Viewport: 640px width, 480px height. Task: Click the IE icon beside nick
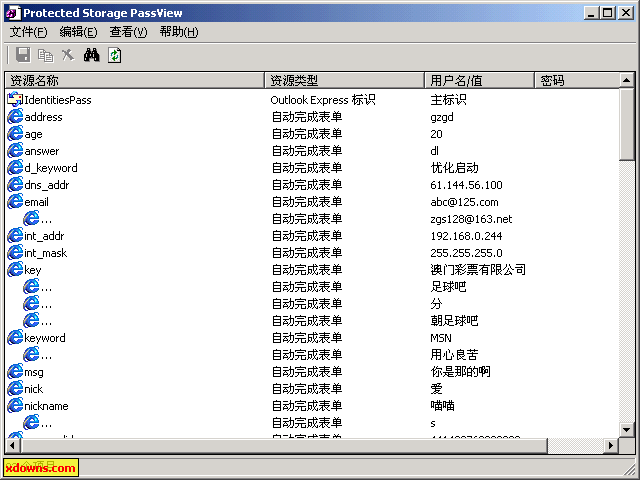15,389
